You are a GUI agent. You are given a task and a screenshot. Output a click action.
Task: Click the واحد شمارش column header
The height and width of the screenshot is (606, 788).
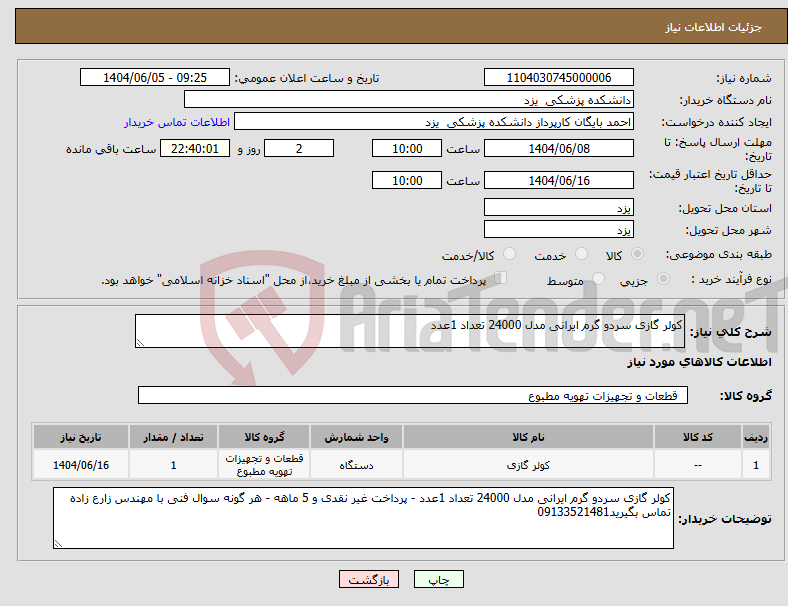point(356,437)
